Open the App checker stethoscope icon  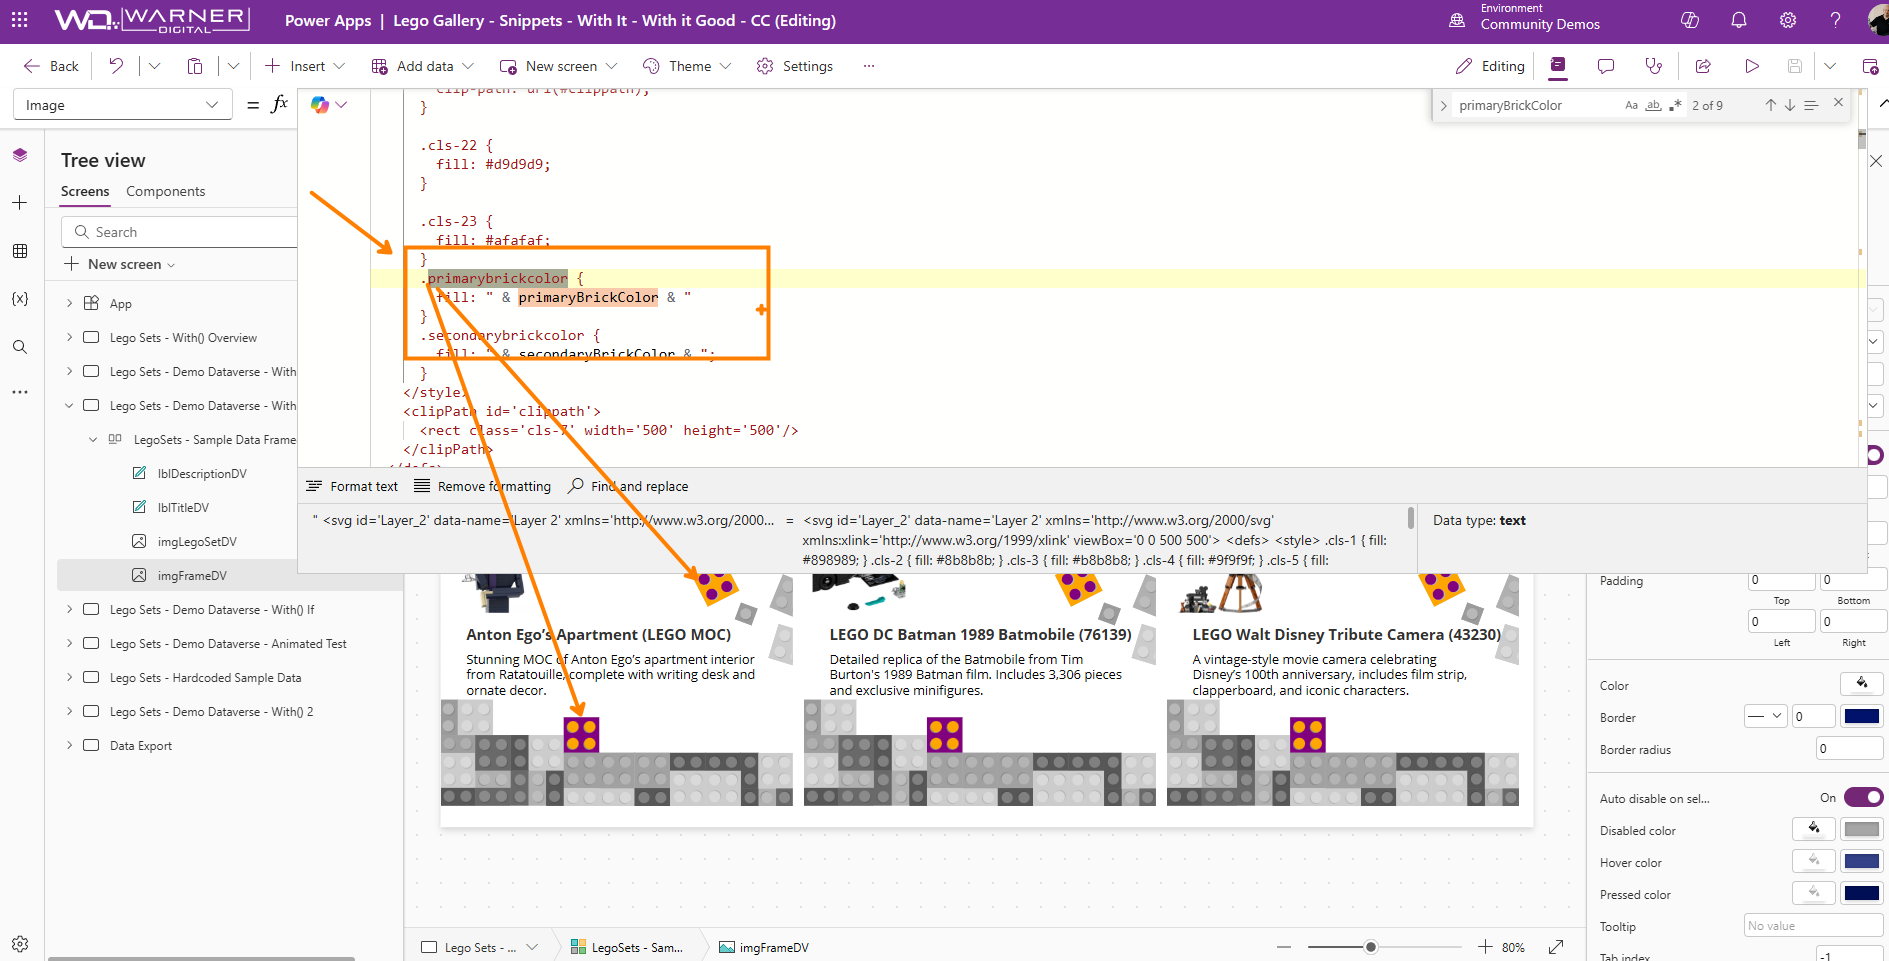coord(1654,66)
